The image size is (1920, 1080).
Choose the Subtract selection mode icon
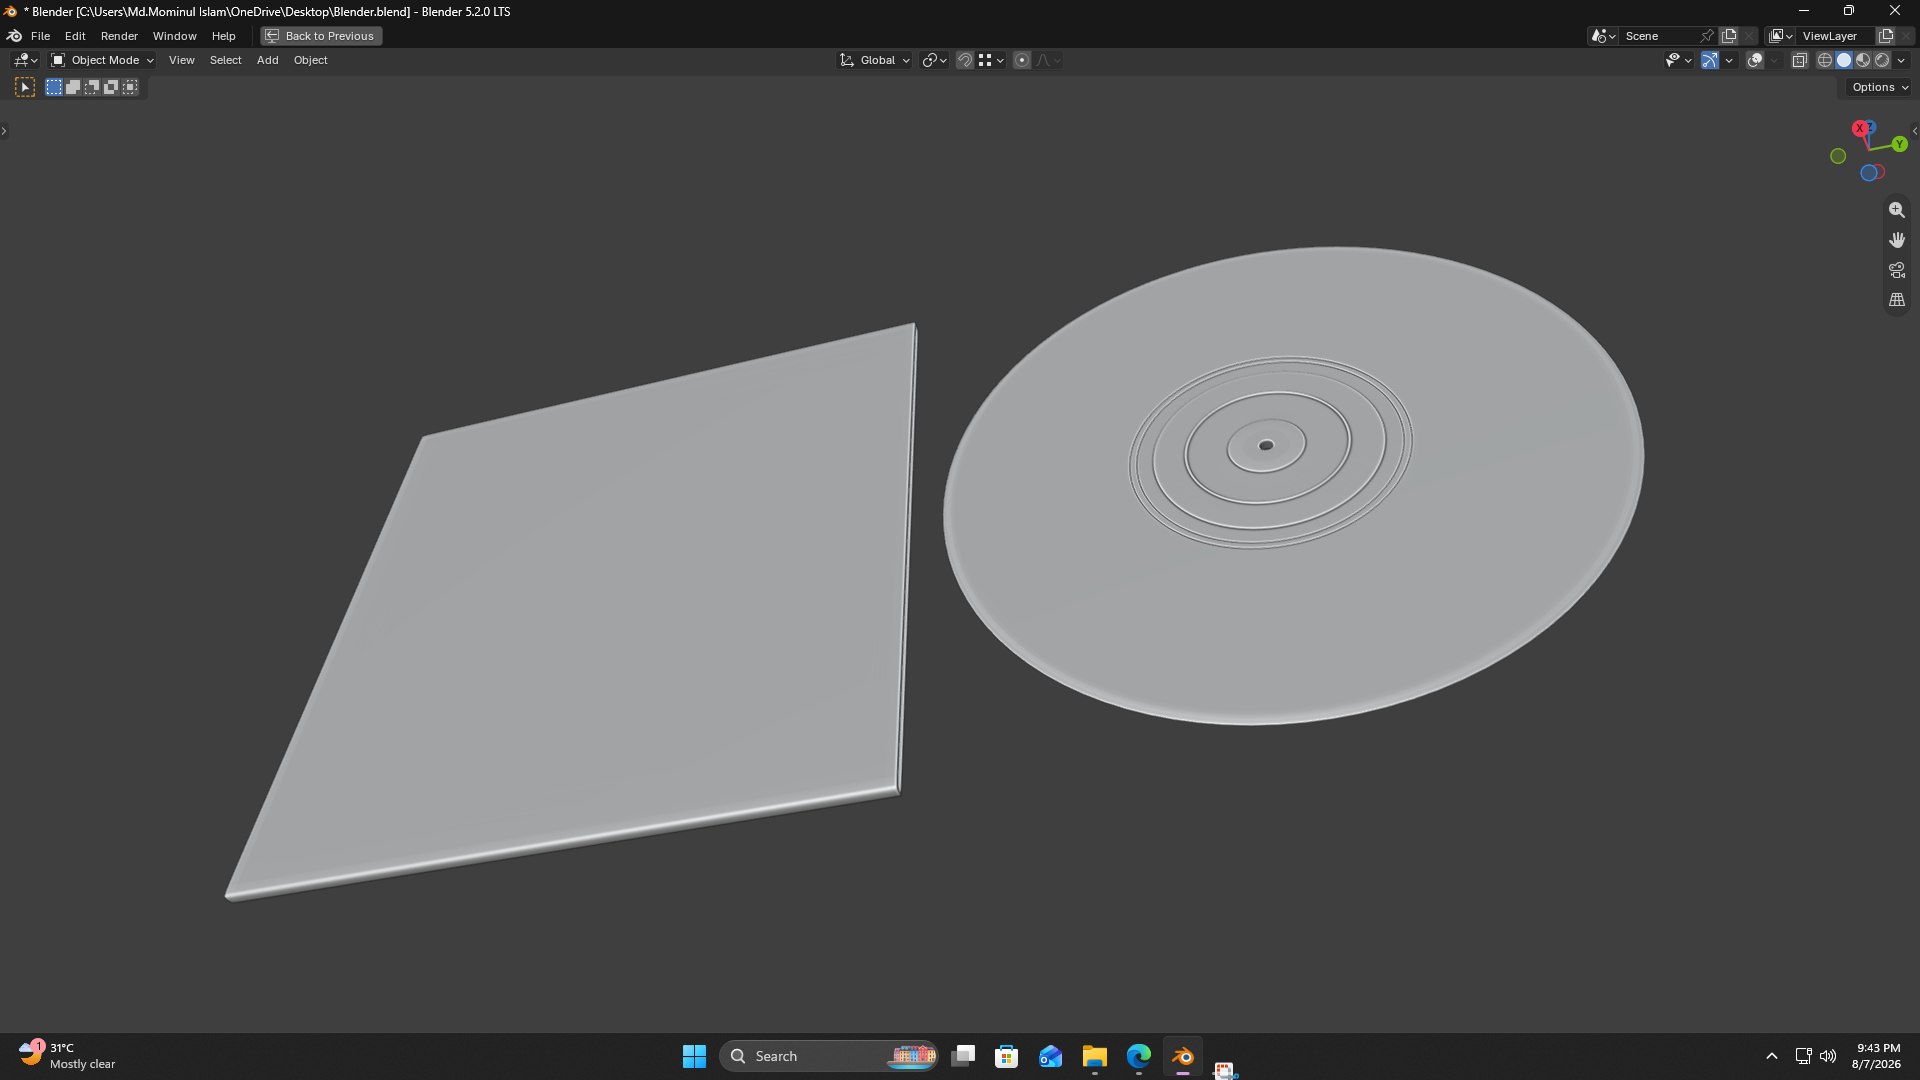92,88
